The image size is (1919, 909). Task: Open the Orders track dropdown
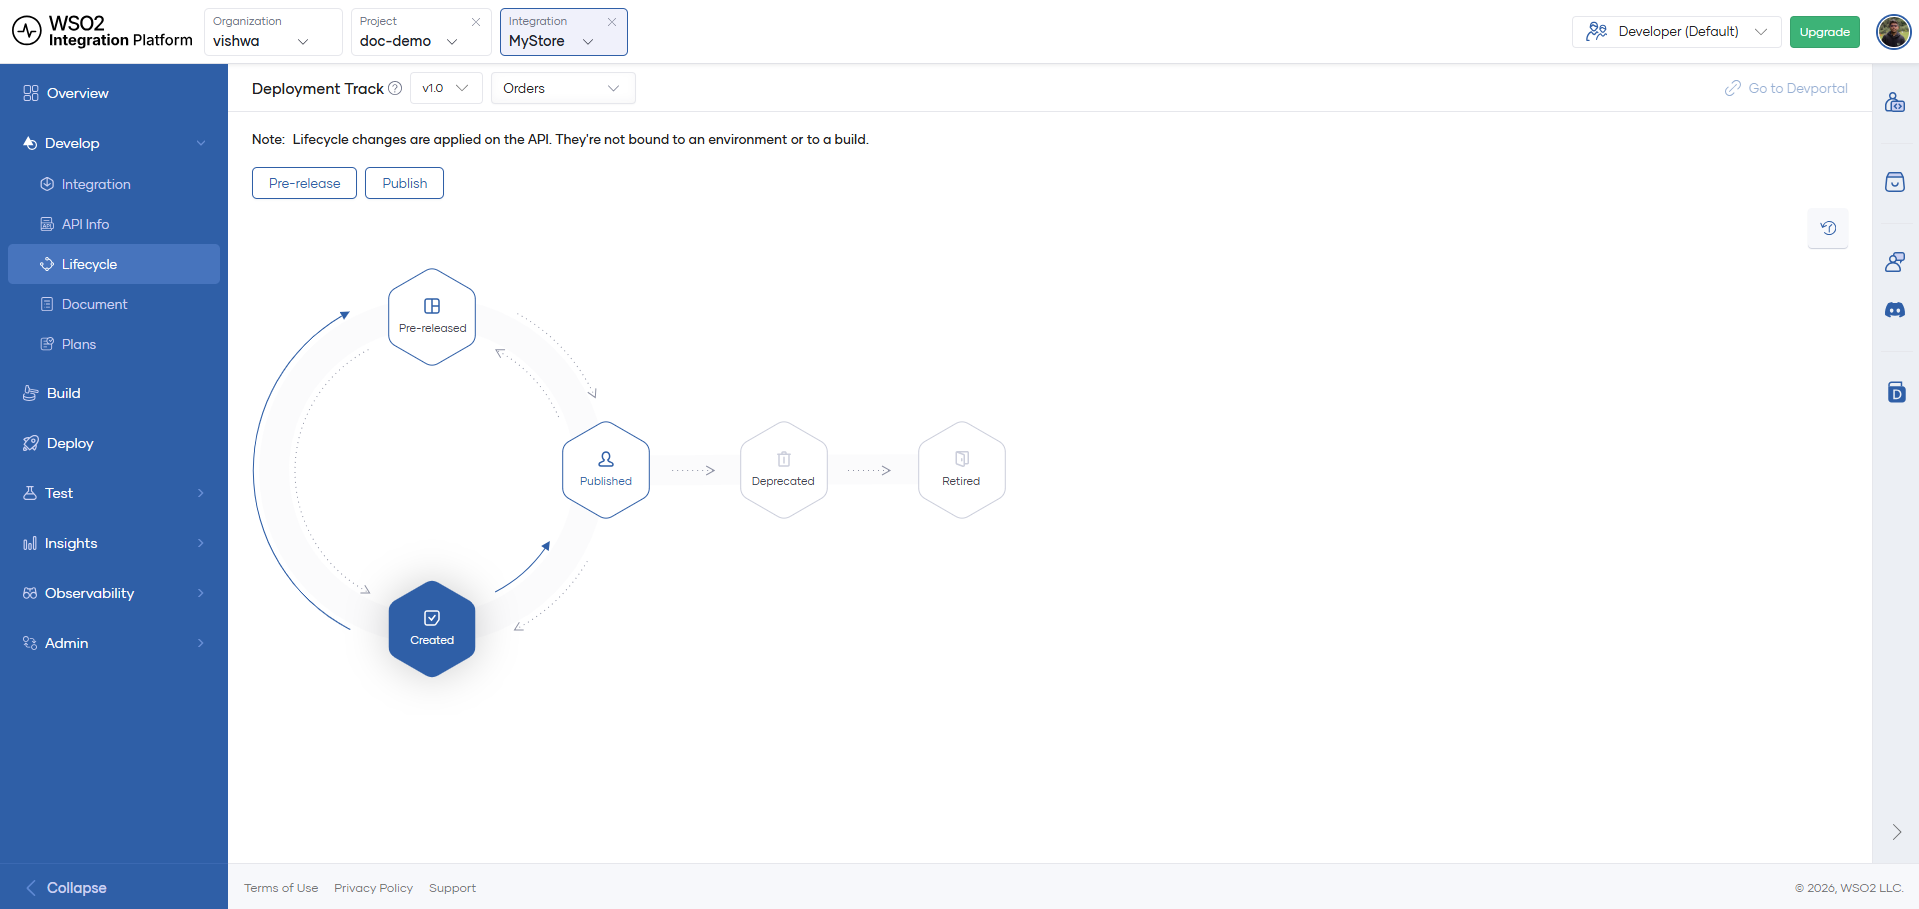(563, 88)
